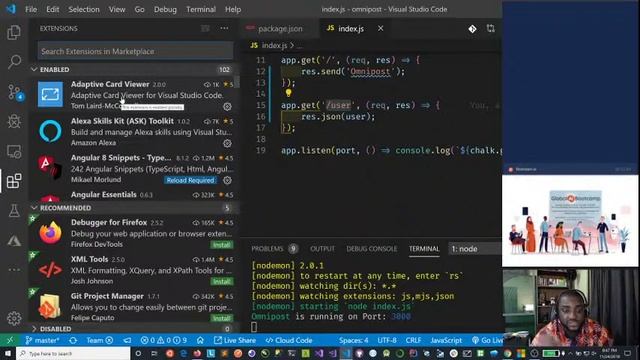
Task: Click split editor icon in editor toolbar
Action: click(x=491, y=28)
